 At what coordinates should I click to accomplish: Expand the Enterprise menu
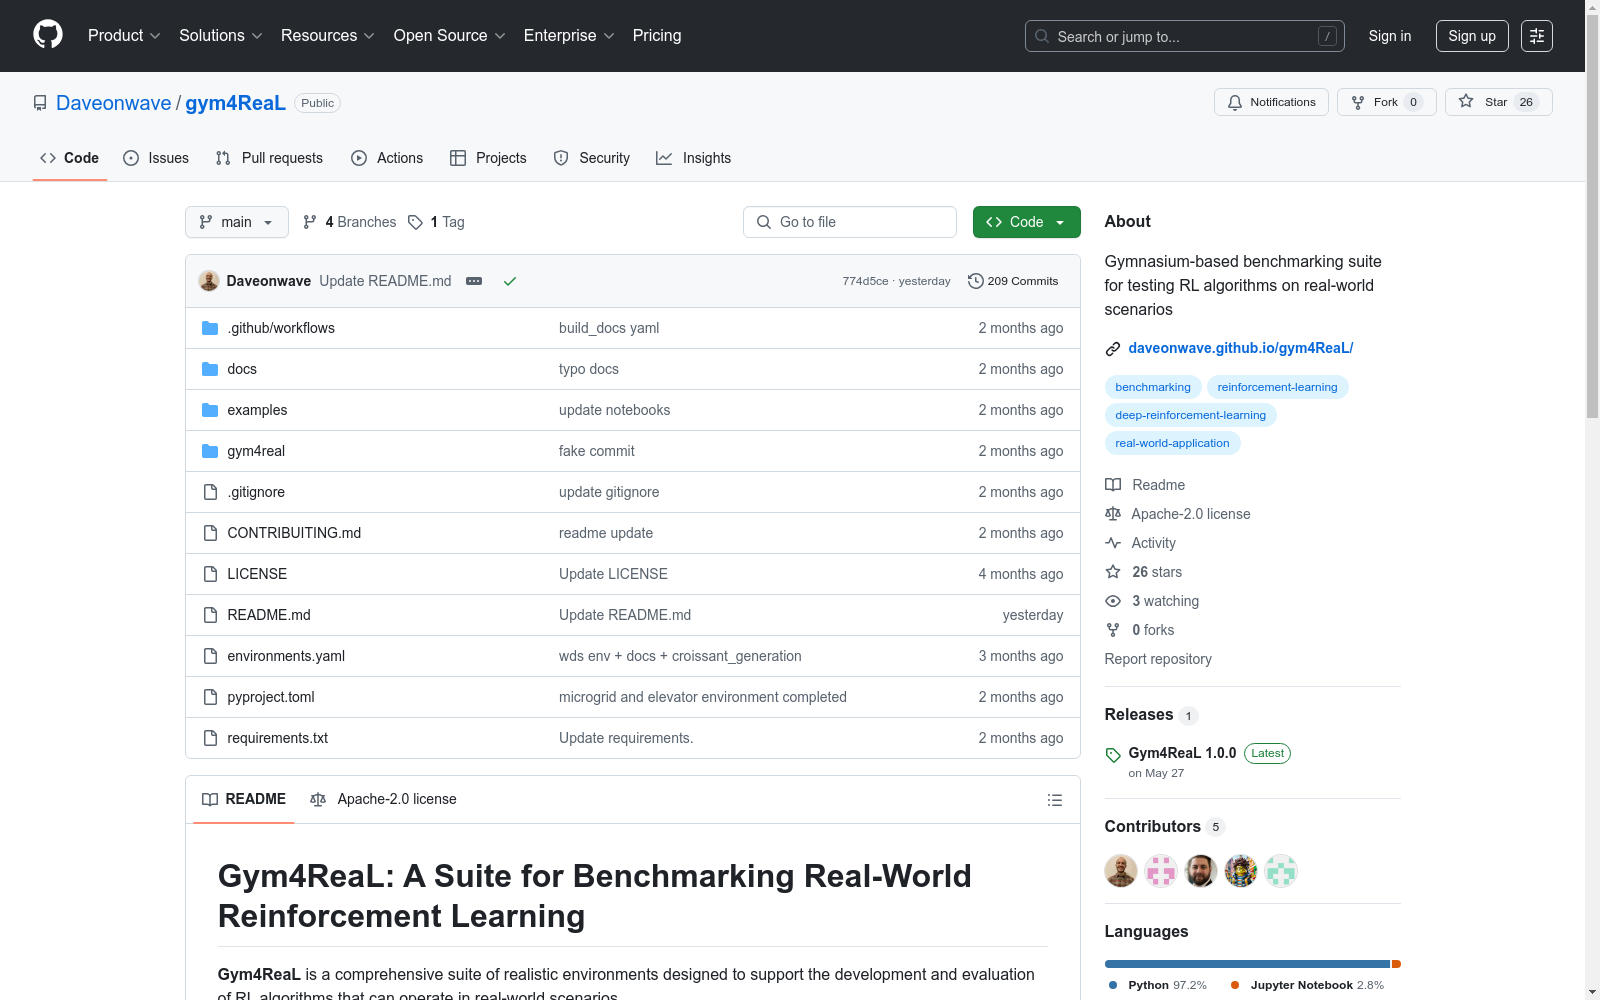(569, 36)
